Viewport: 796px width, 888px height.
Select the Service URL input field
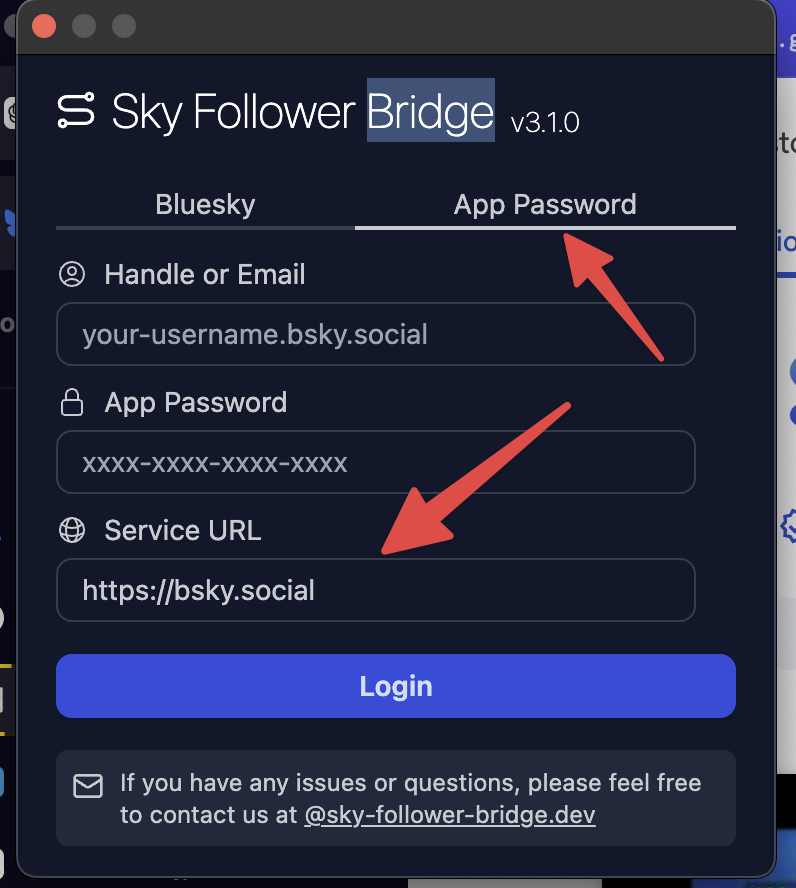coord(376,590)
